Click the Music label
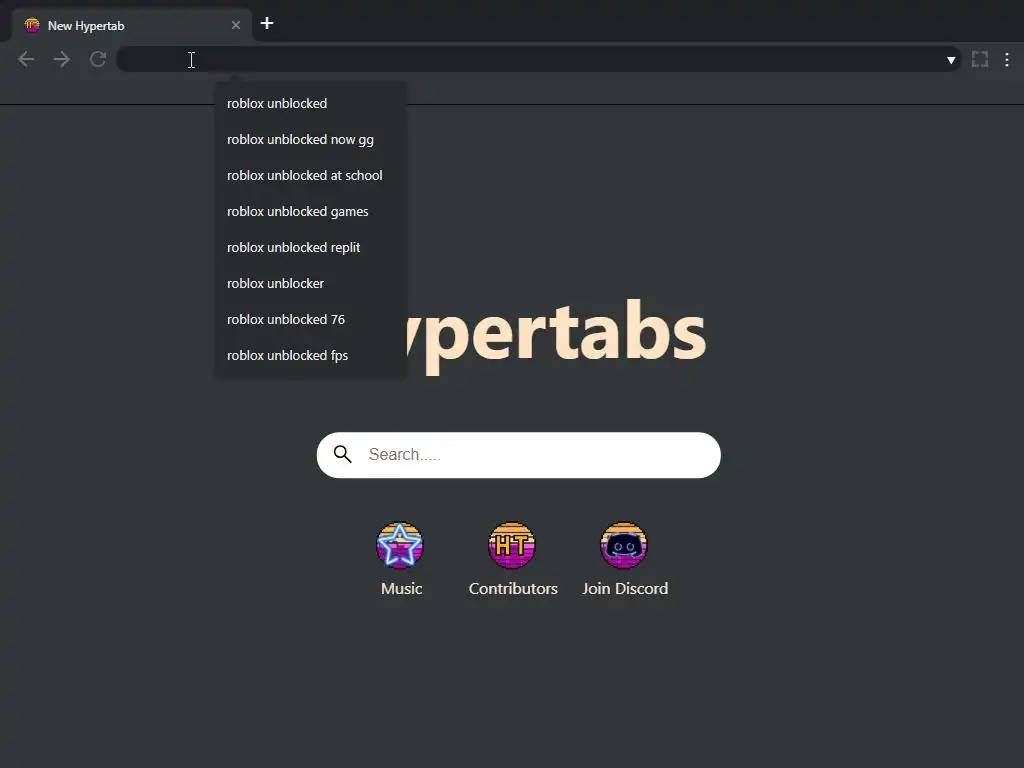The width and height of the screenshot is (1024, 768). point(402,588)
